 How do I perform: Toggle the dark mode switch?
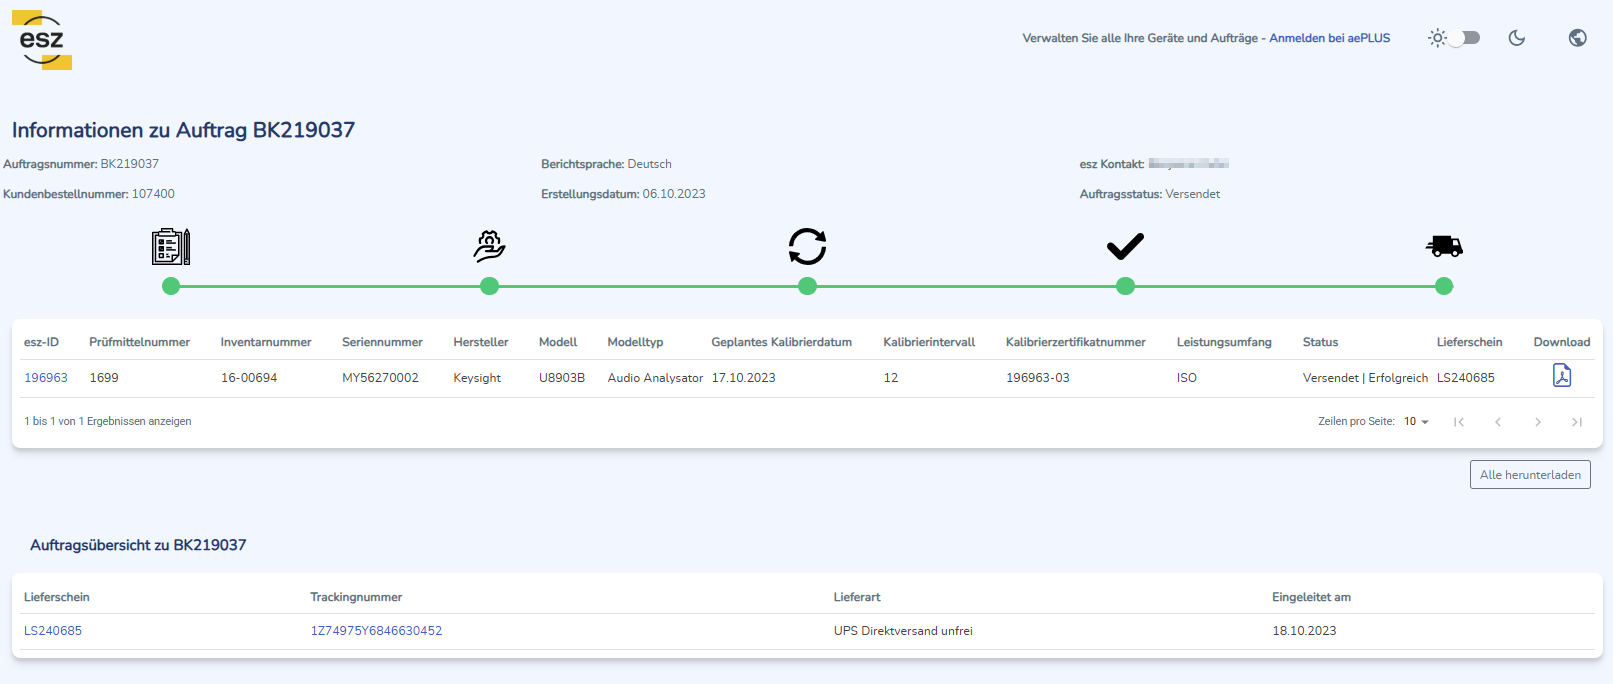pos(1466,38)
